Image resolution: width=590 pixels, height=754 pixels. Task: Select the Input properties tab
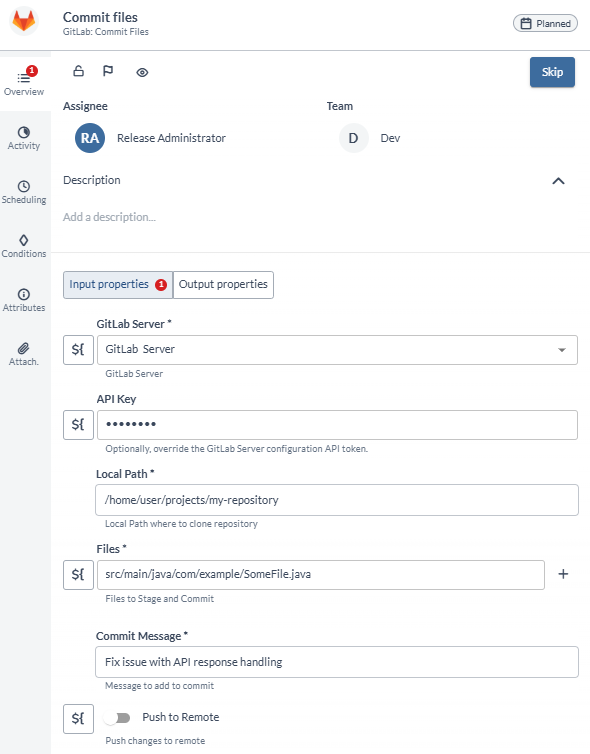[118, 285]
